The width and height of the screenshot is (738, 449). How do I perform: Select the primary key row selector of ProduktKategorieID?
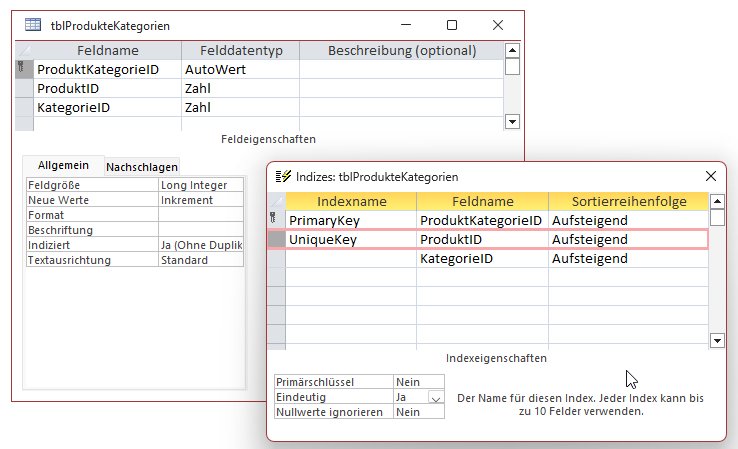pyautogui.click(x=24, y=69)
